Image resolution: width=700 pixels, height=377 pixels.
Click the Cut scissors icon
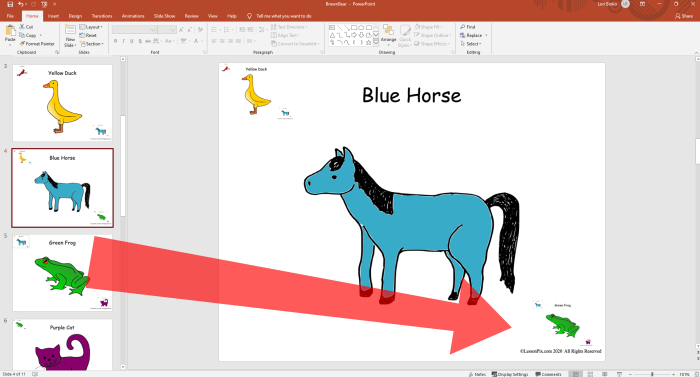(22, 27)
